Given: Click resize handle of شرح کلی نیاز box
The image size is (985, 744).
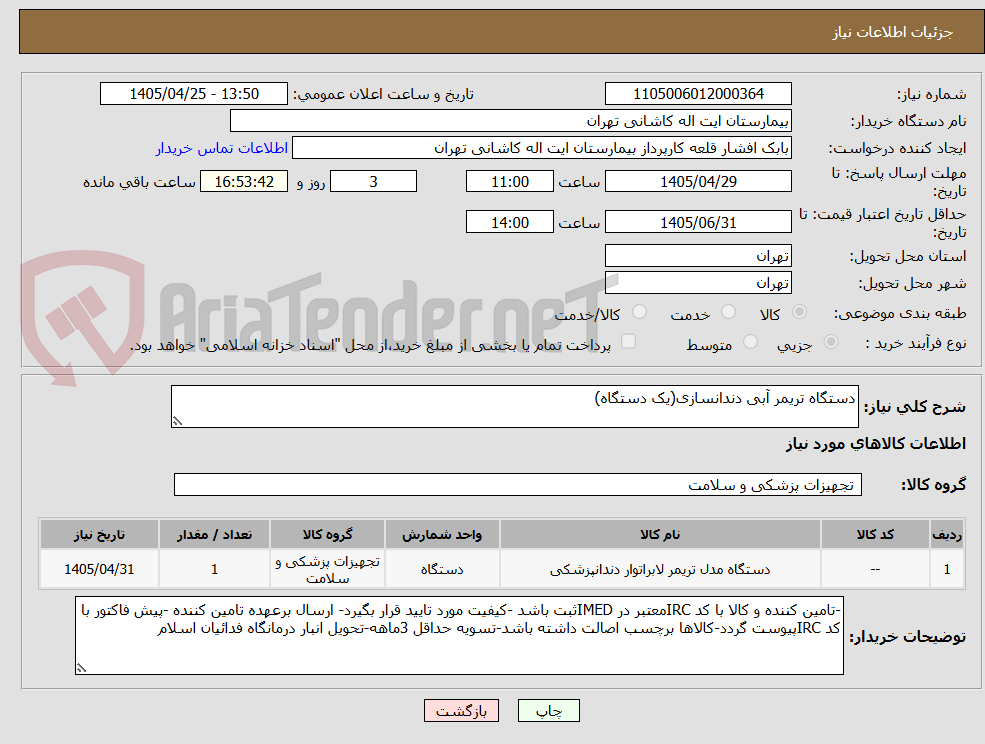Looking at the screenshot, I should click(x=177, y=422).
